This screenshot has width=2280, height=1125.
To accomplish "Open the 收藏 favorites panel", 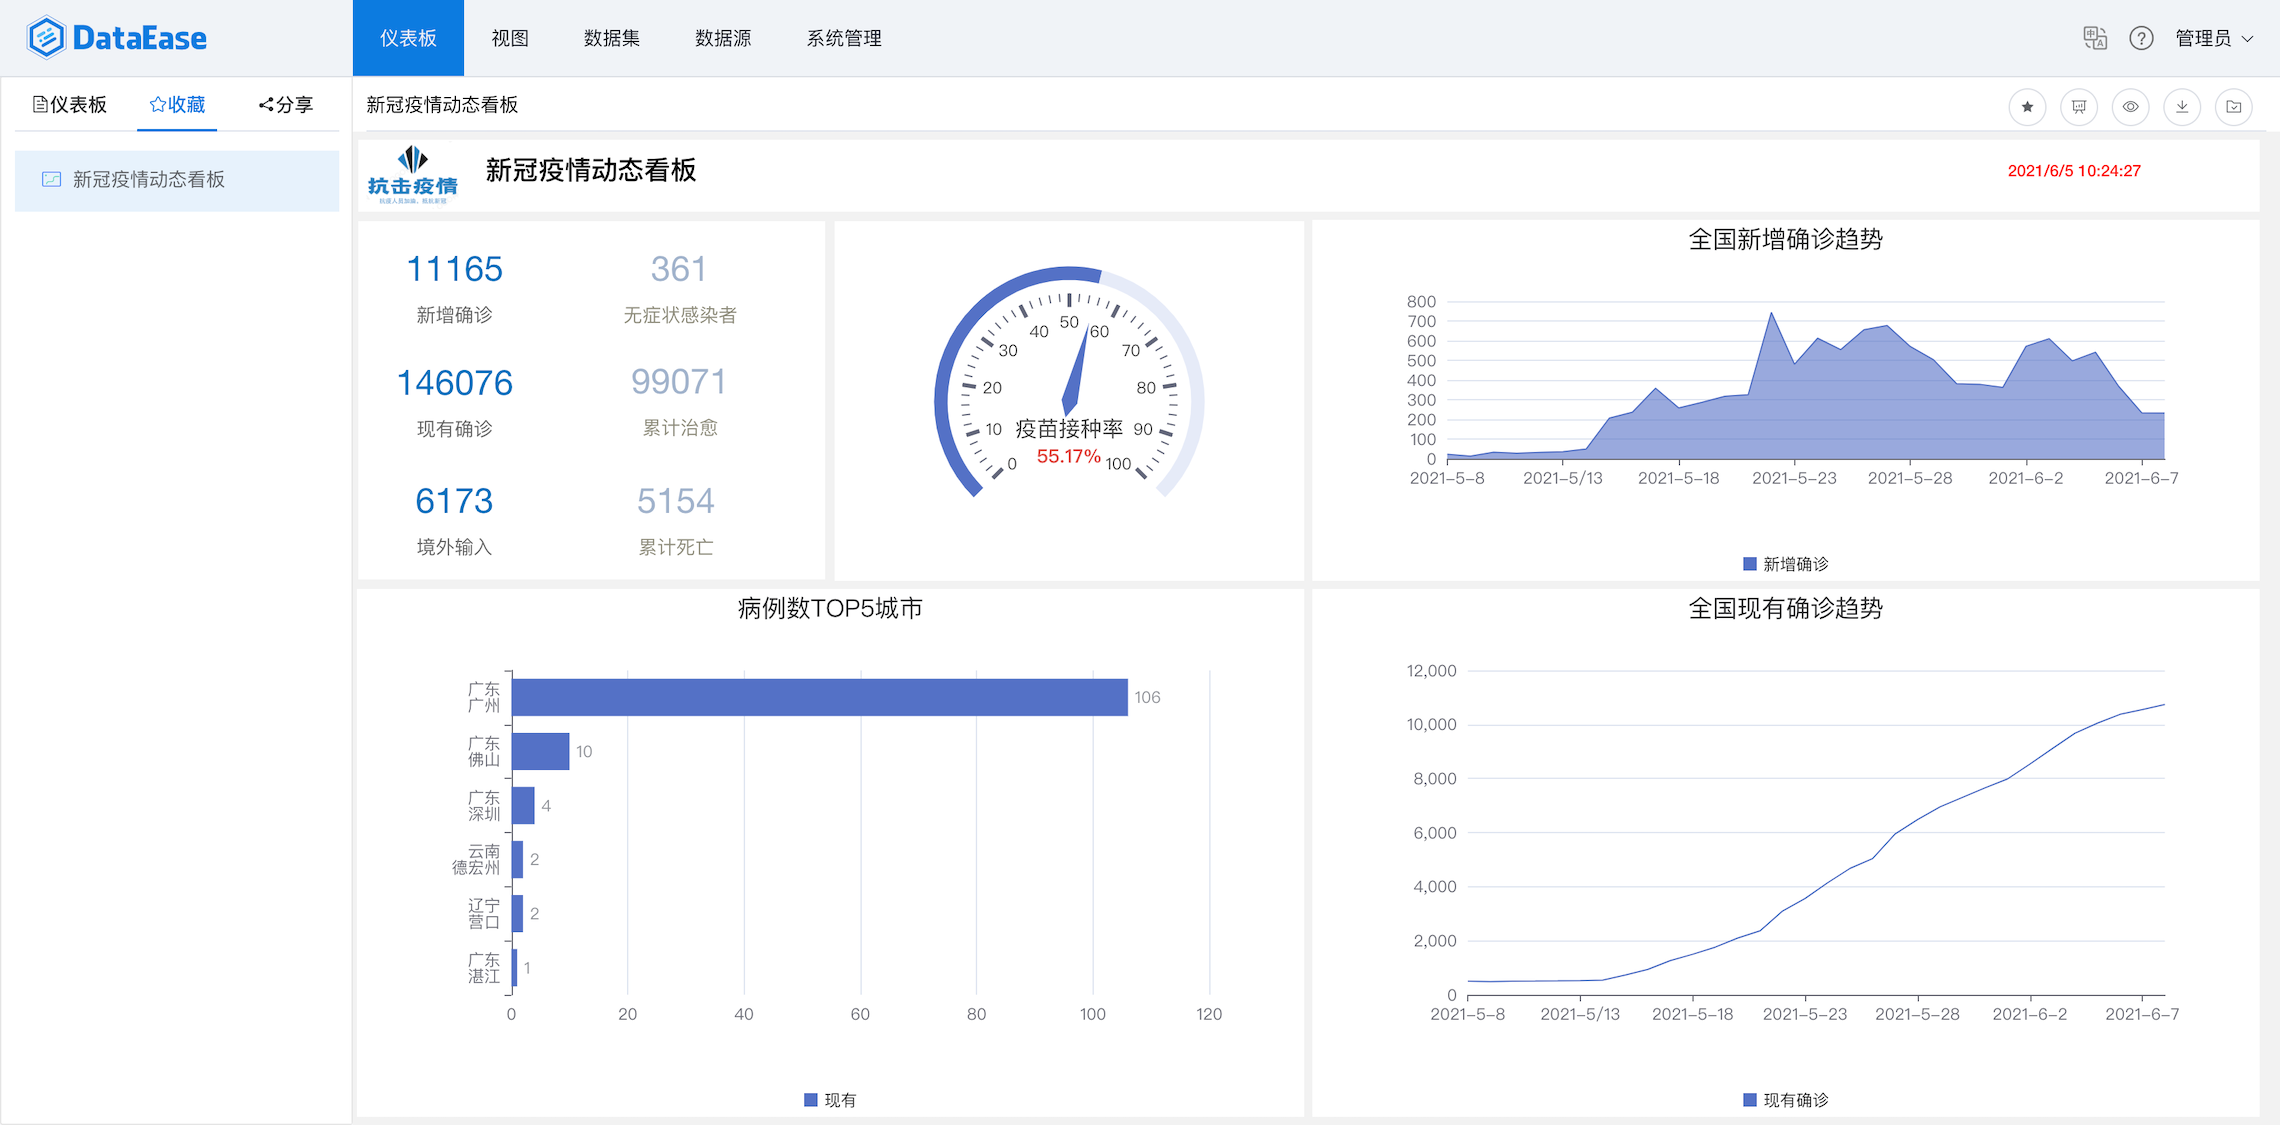I will (176, 104).
